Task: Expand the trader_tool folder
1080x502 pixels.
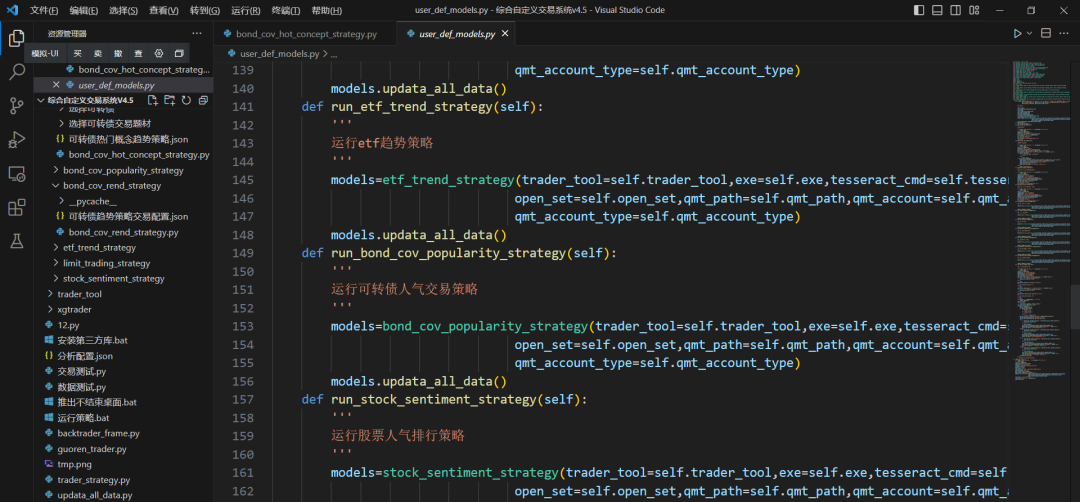Action: point(79,294)
